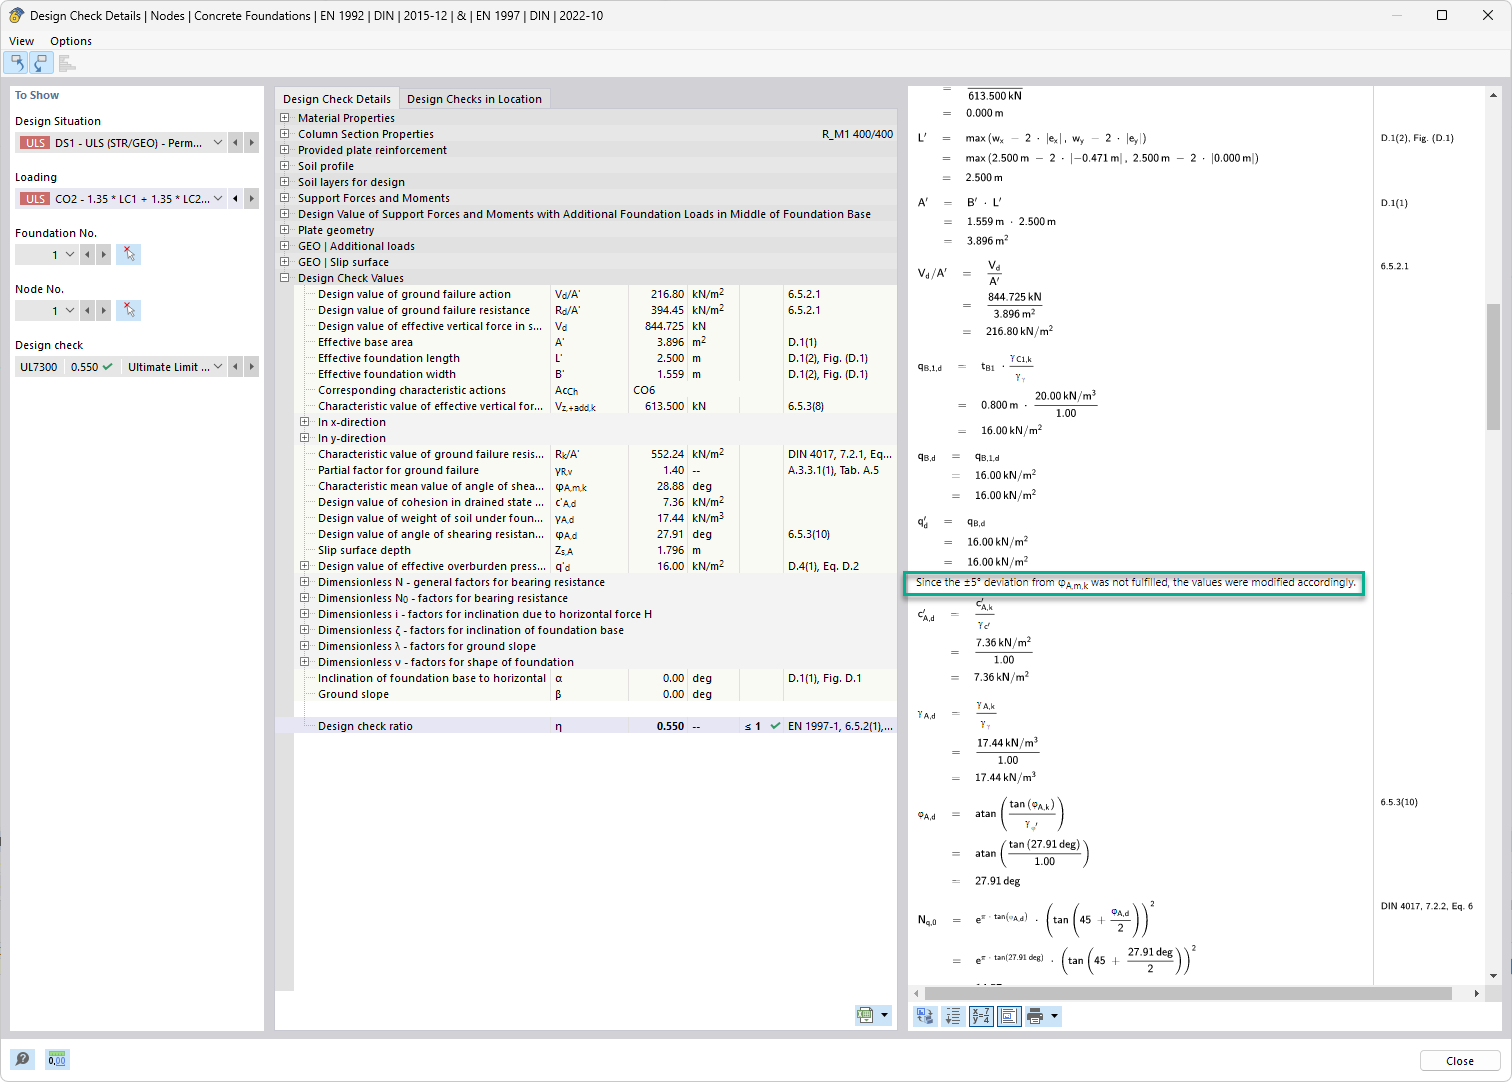Click the 0,00 units and decimals icon
Viewport: 1512px width, 1082px height.
coord(57,1059)
